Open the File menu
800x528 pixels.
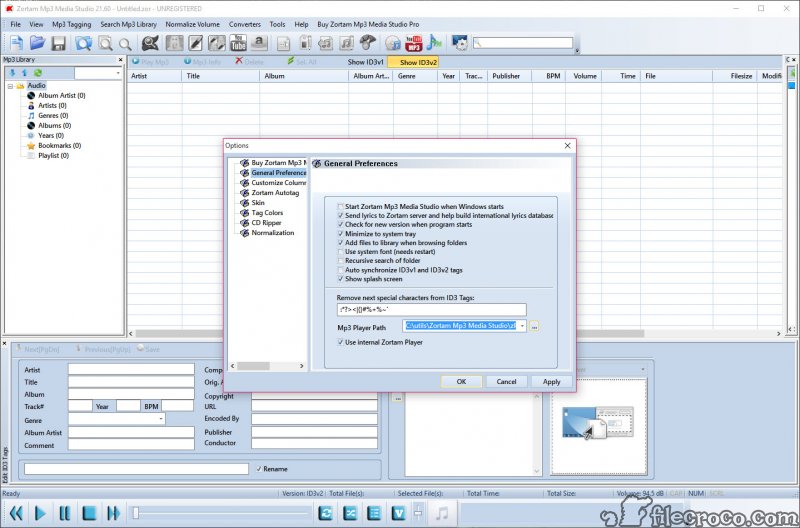[16, 24]
